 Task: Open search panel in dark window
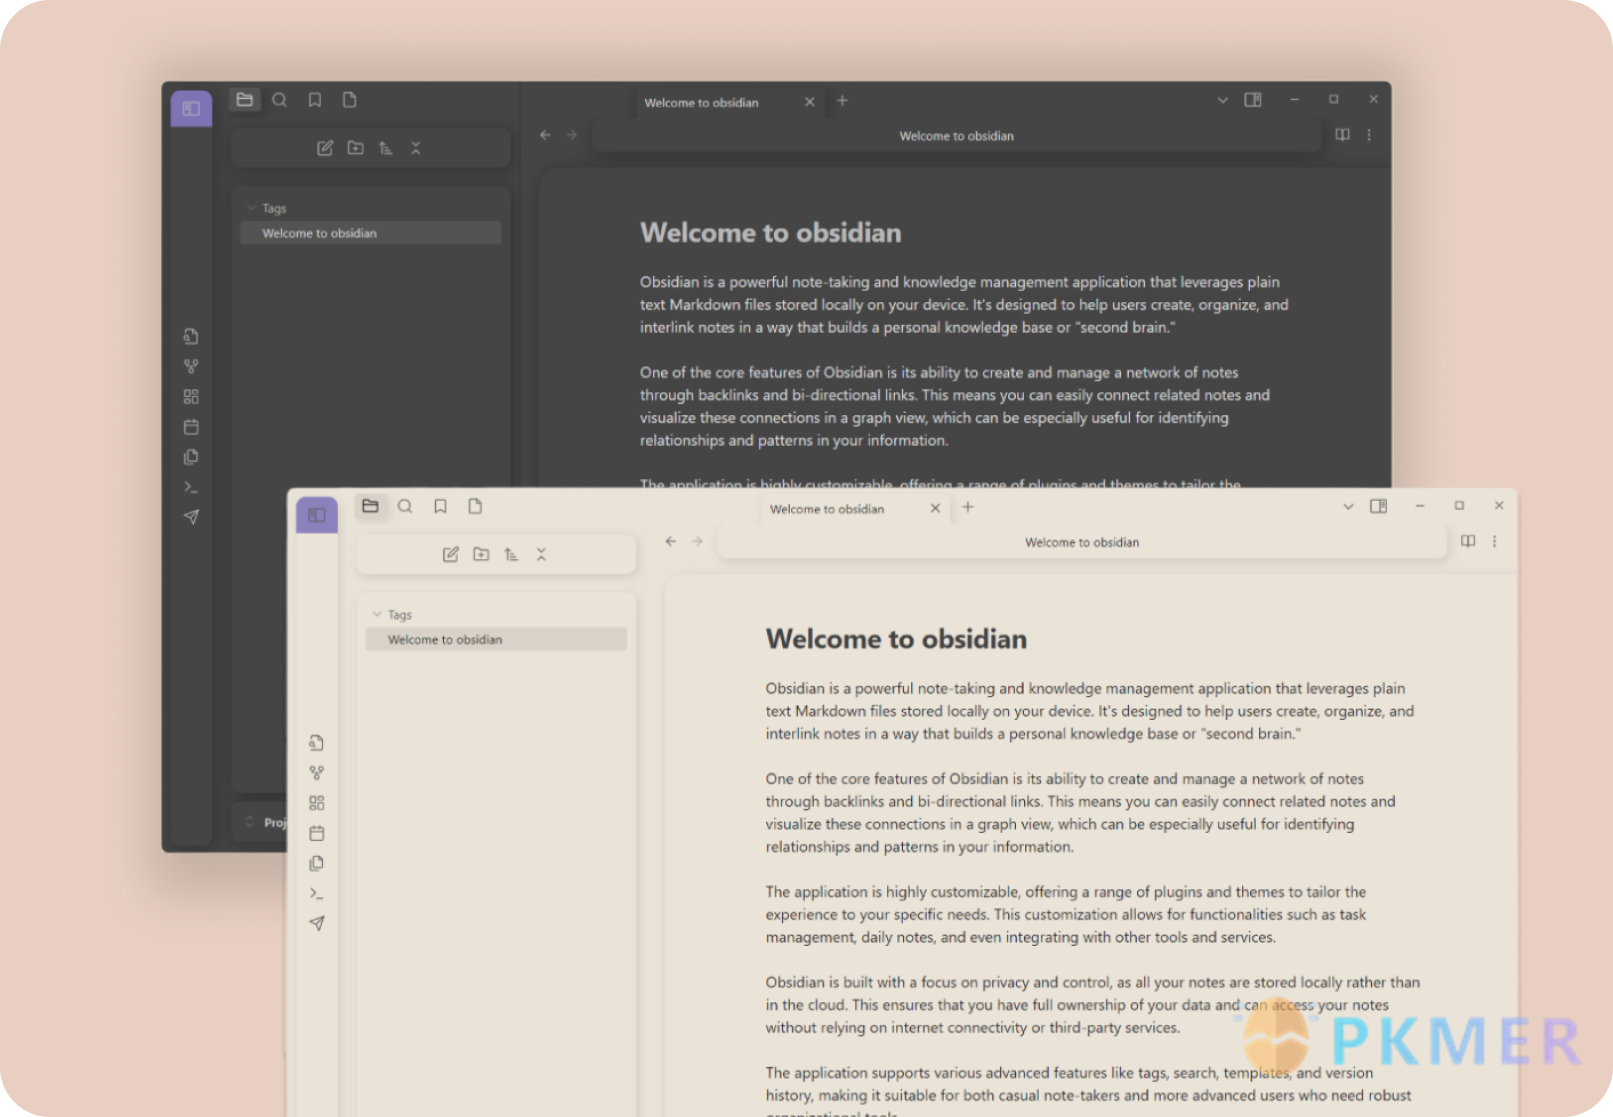click(x=280, y=100)
